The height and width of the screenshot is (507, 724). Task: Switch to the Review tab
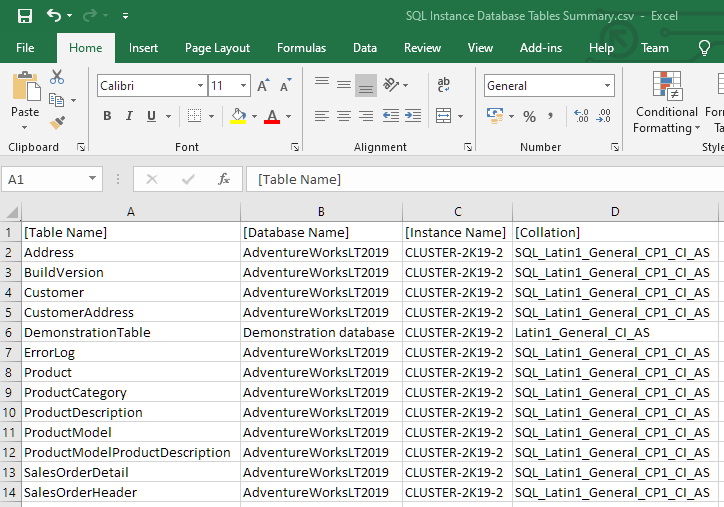[x=422, y=48]
